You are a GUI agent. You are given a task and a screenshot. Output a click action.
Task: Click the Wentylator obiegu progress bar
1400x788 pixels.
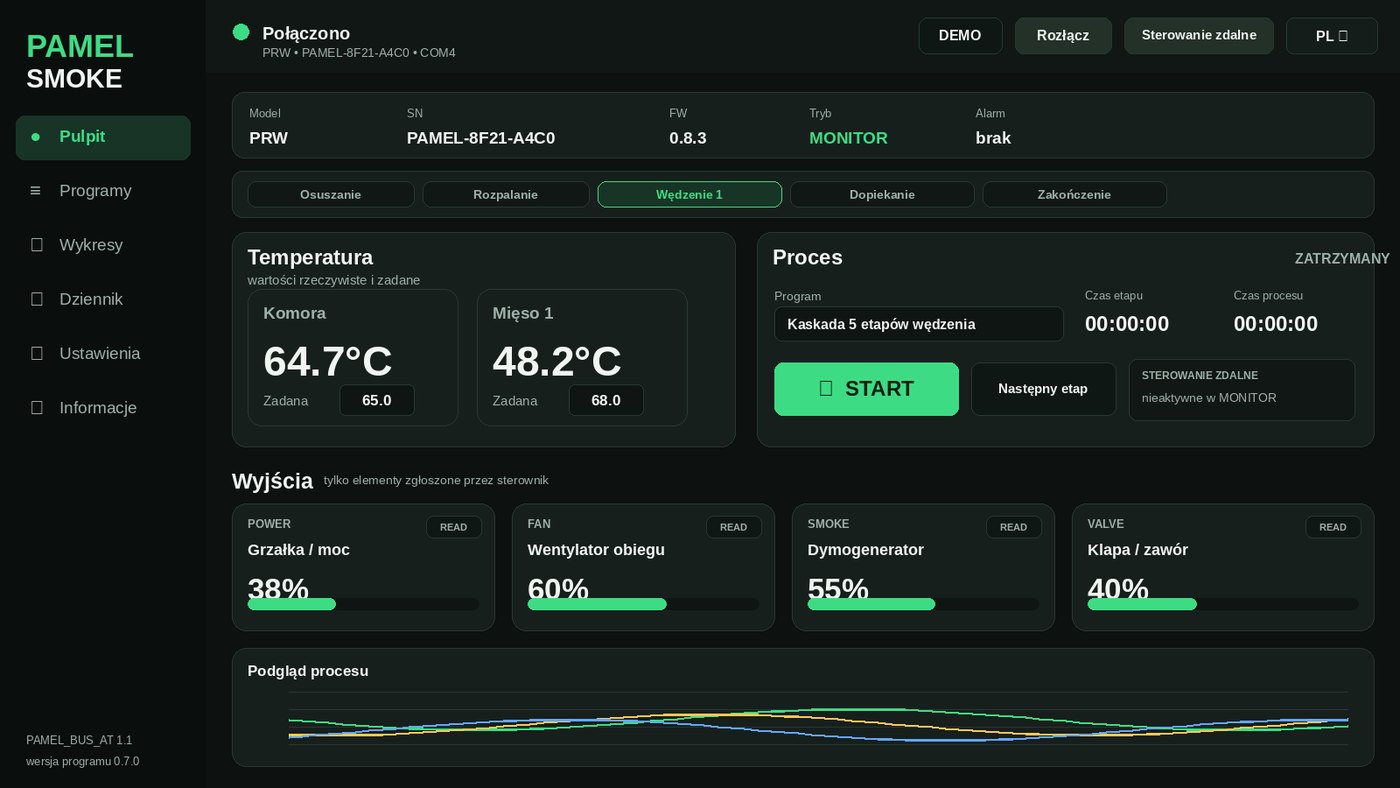tap(644, 604)
